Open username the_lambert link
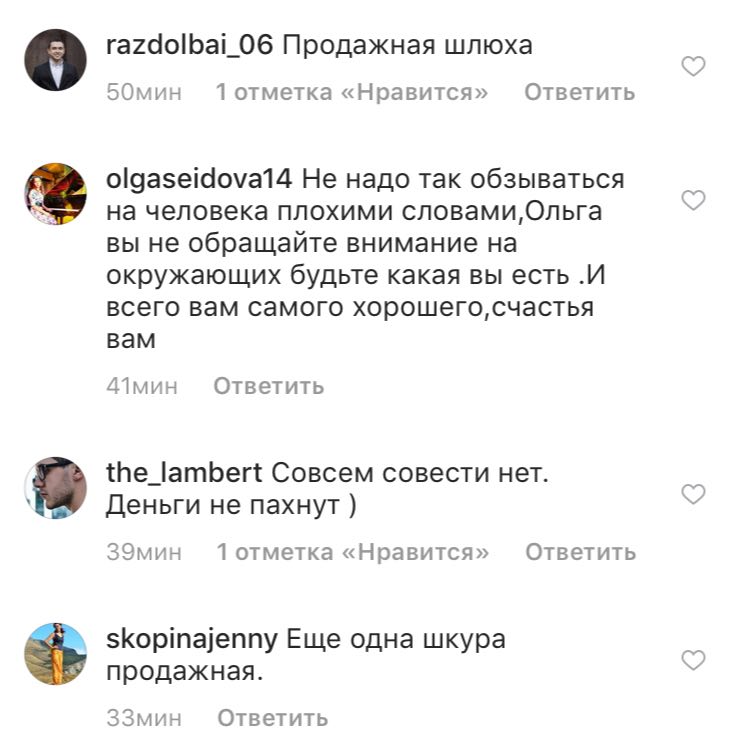The height and width of the screenshot is (749, 749). click(x=184, y=473)
